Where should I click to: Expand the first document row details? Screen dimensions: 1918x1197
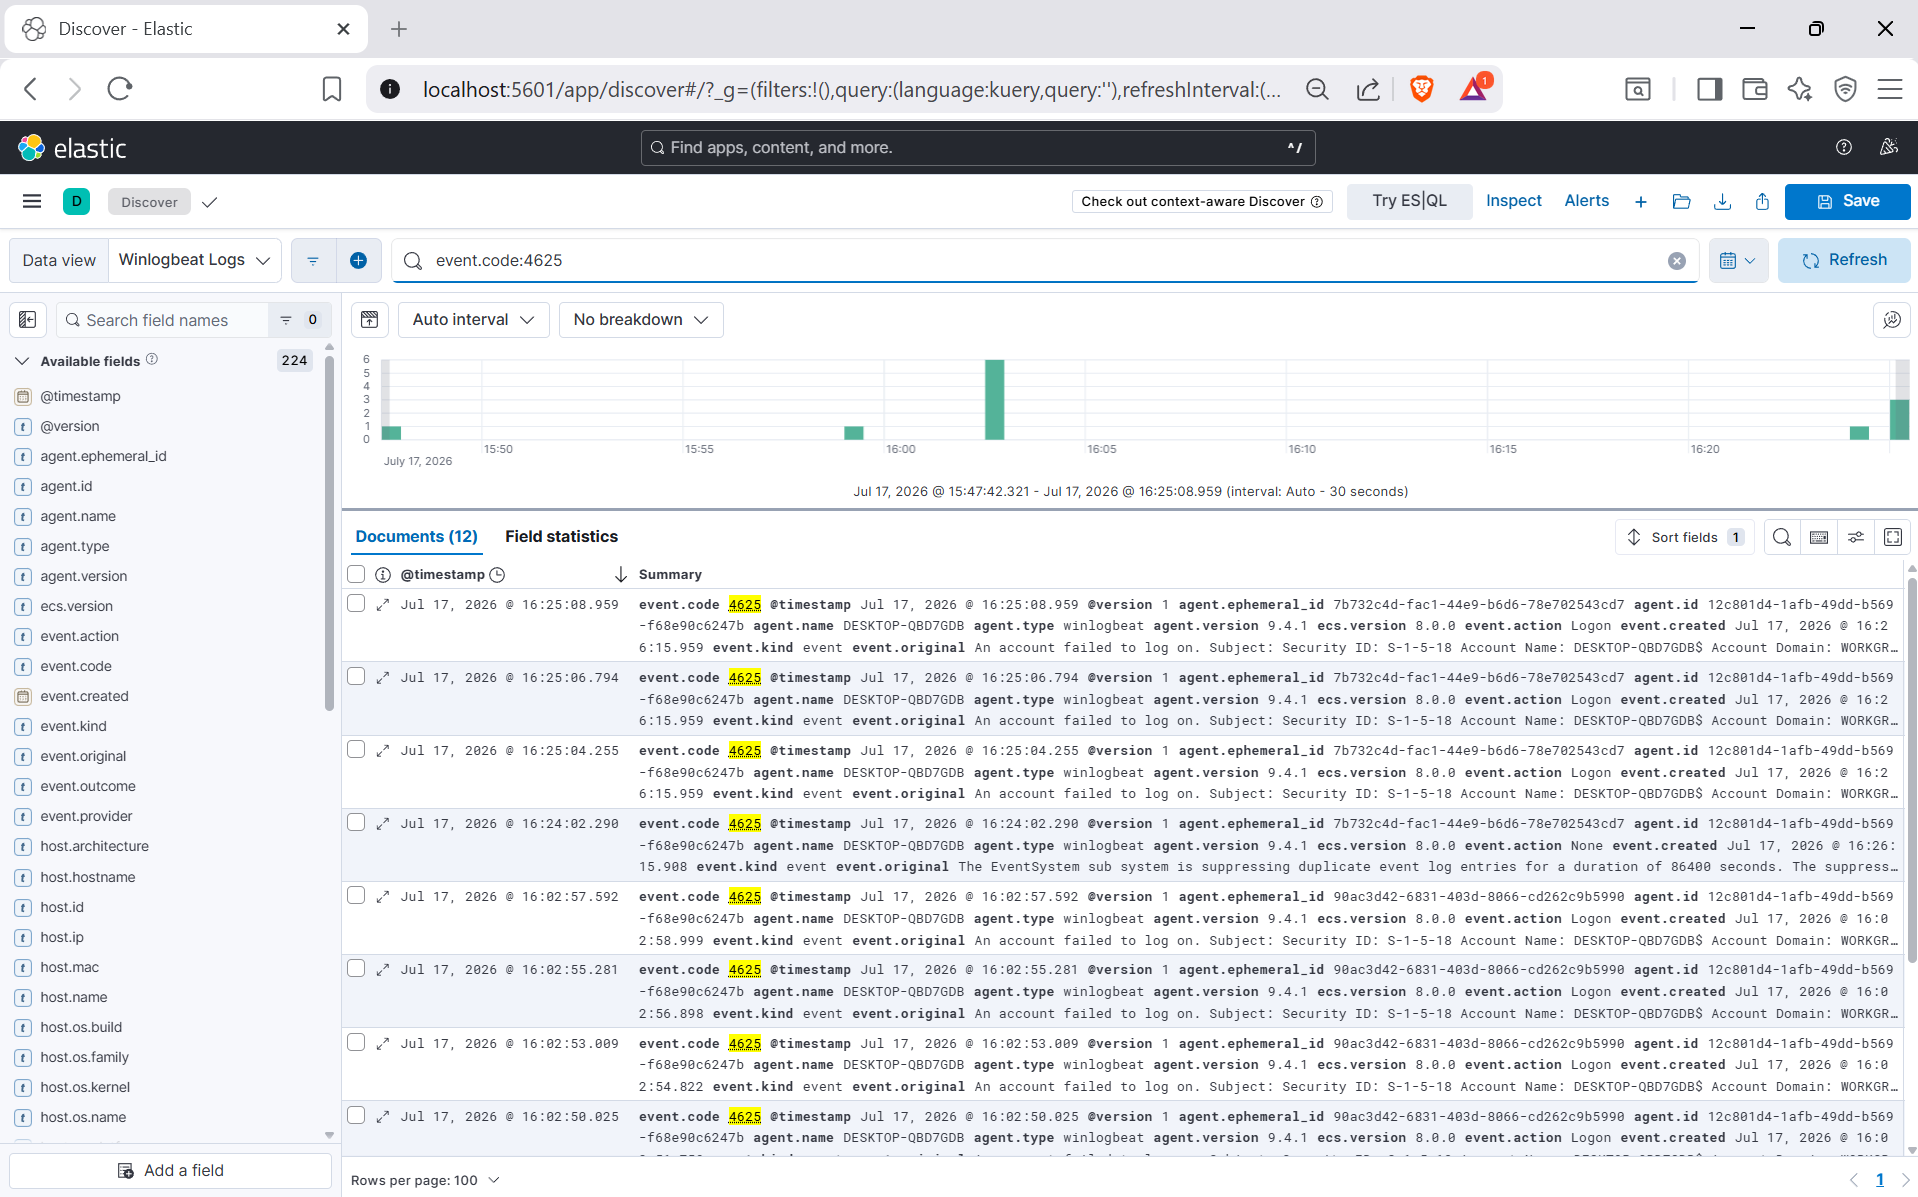[x=382, y=605]
